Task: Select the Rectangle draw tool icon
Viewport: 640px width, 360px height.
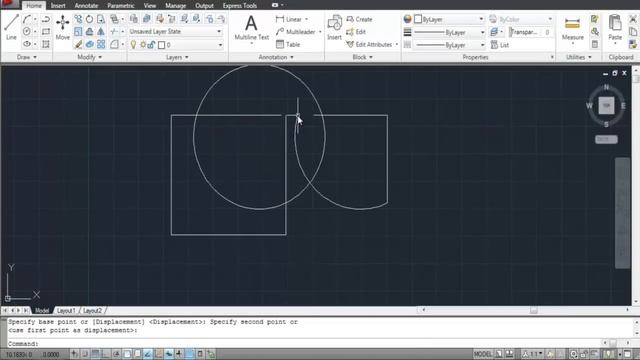Action: tap(46, 31)
